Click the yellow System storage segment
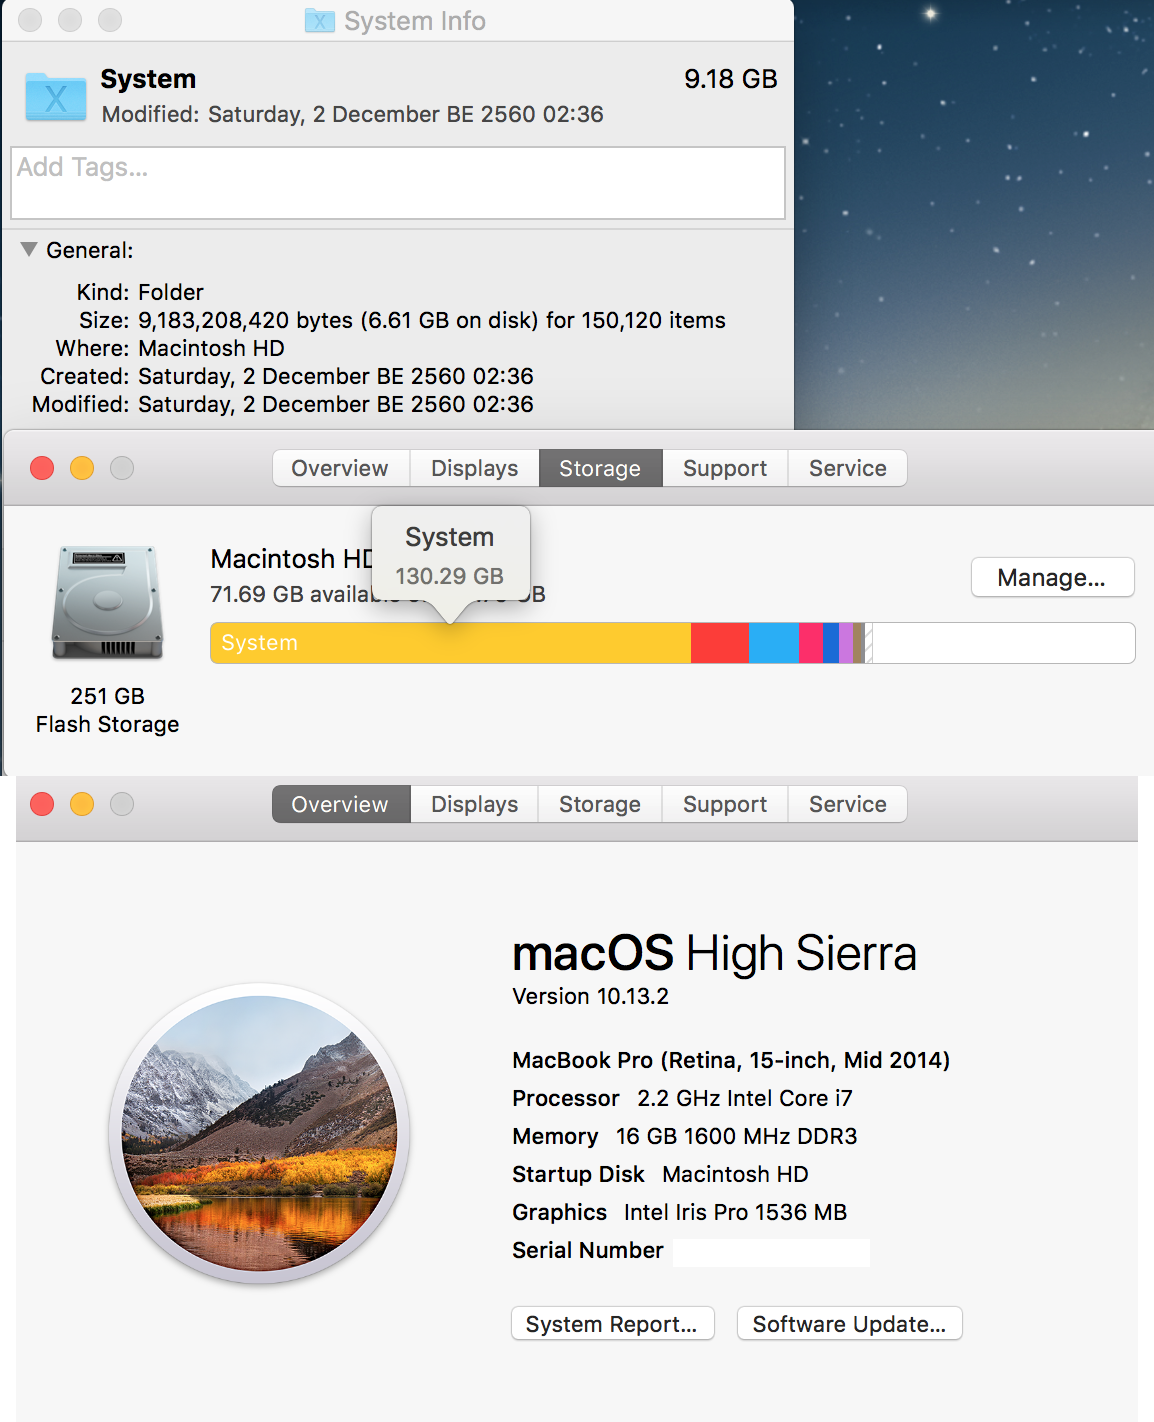The image size is (1154, 1422). (451, 643)
